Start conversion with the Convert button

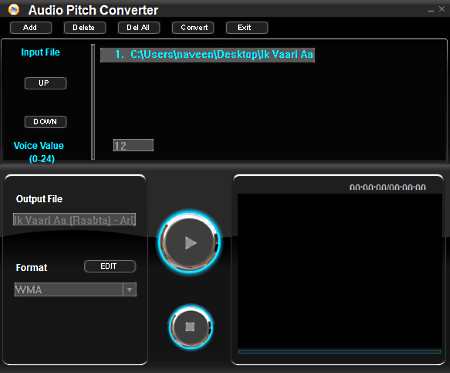(193, 28)
